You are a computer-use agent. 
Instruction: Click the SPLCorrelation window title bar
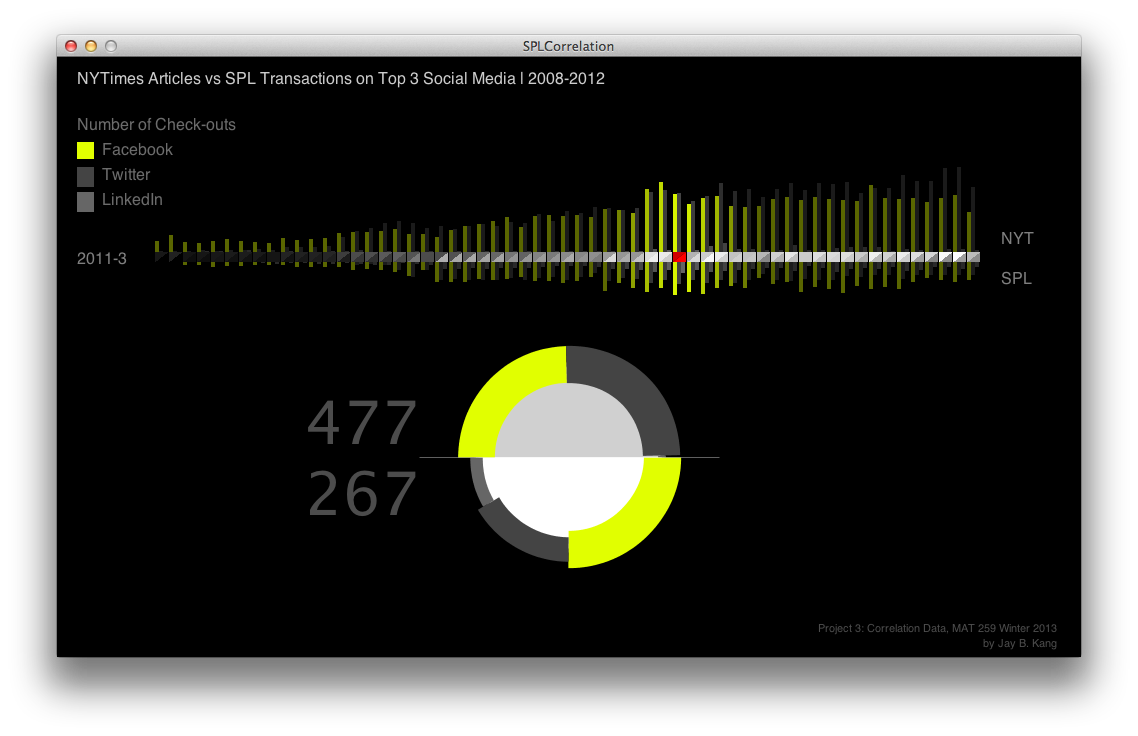coord(568,46)
